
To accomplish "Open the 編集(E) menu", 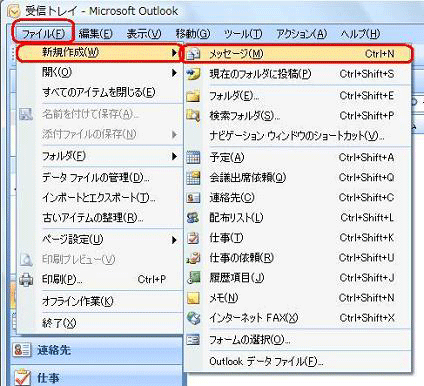I will (x=96, y=34).
